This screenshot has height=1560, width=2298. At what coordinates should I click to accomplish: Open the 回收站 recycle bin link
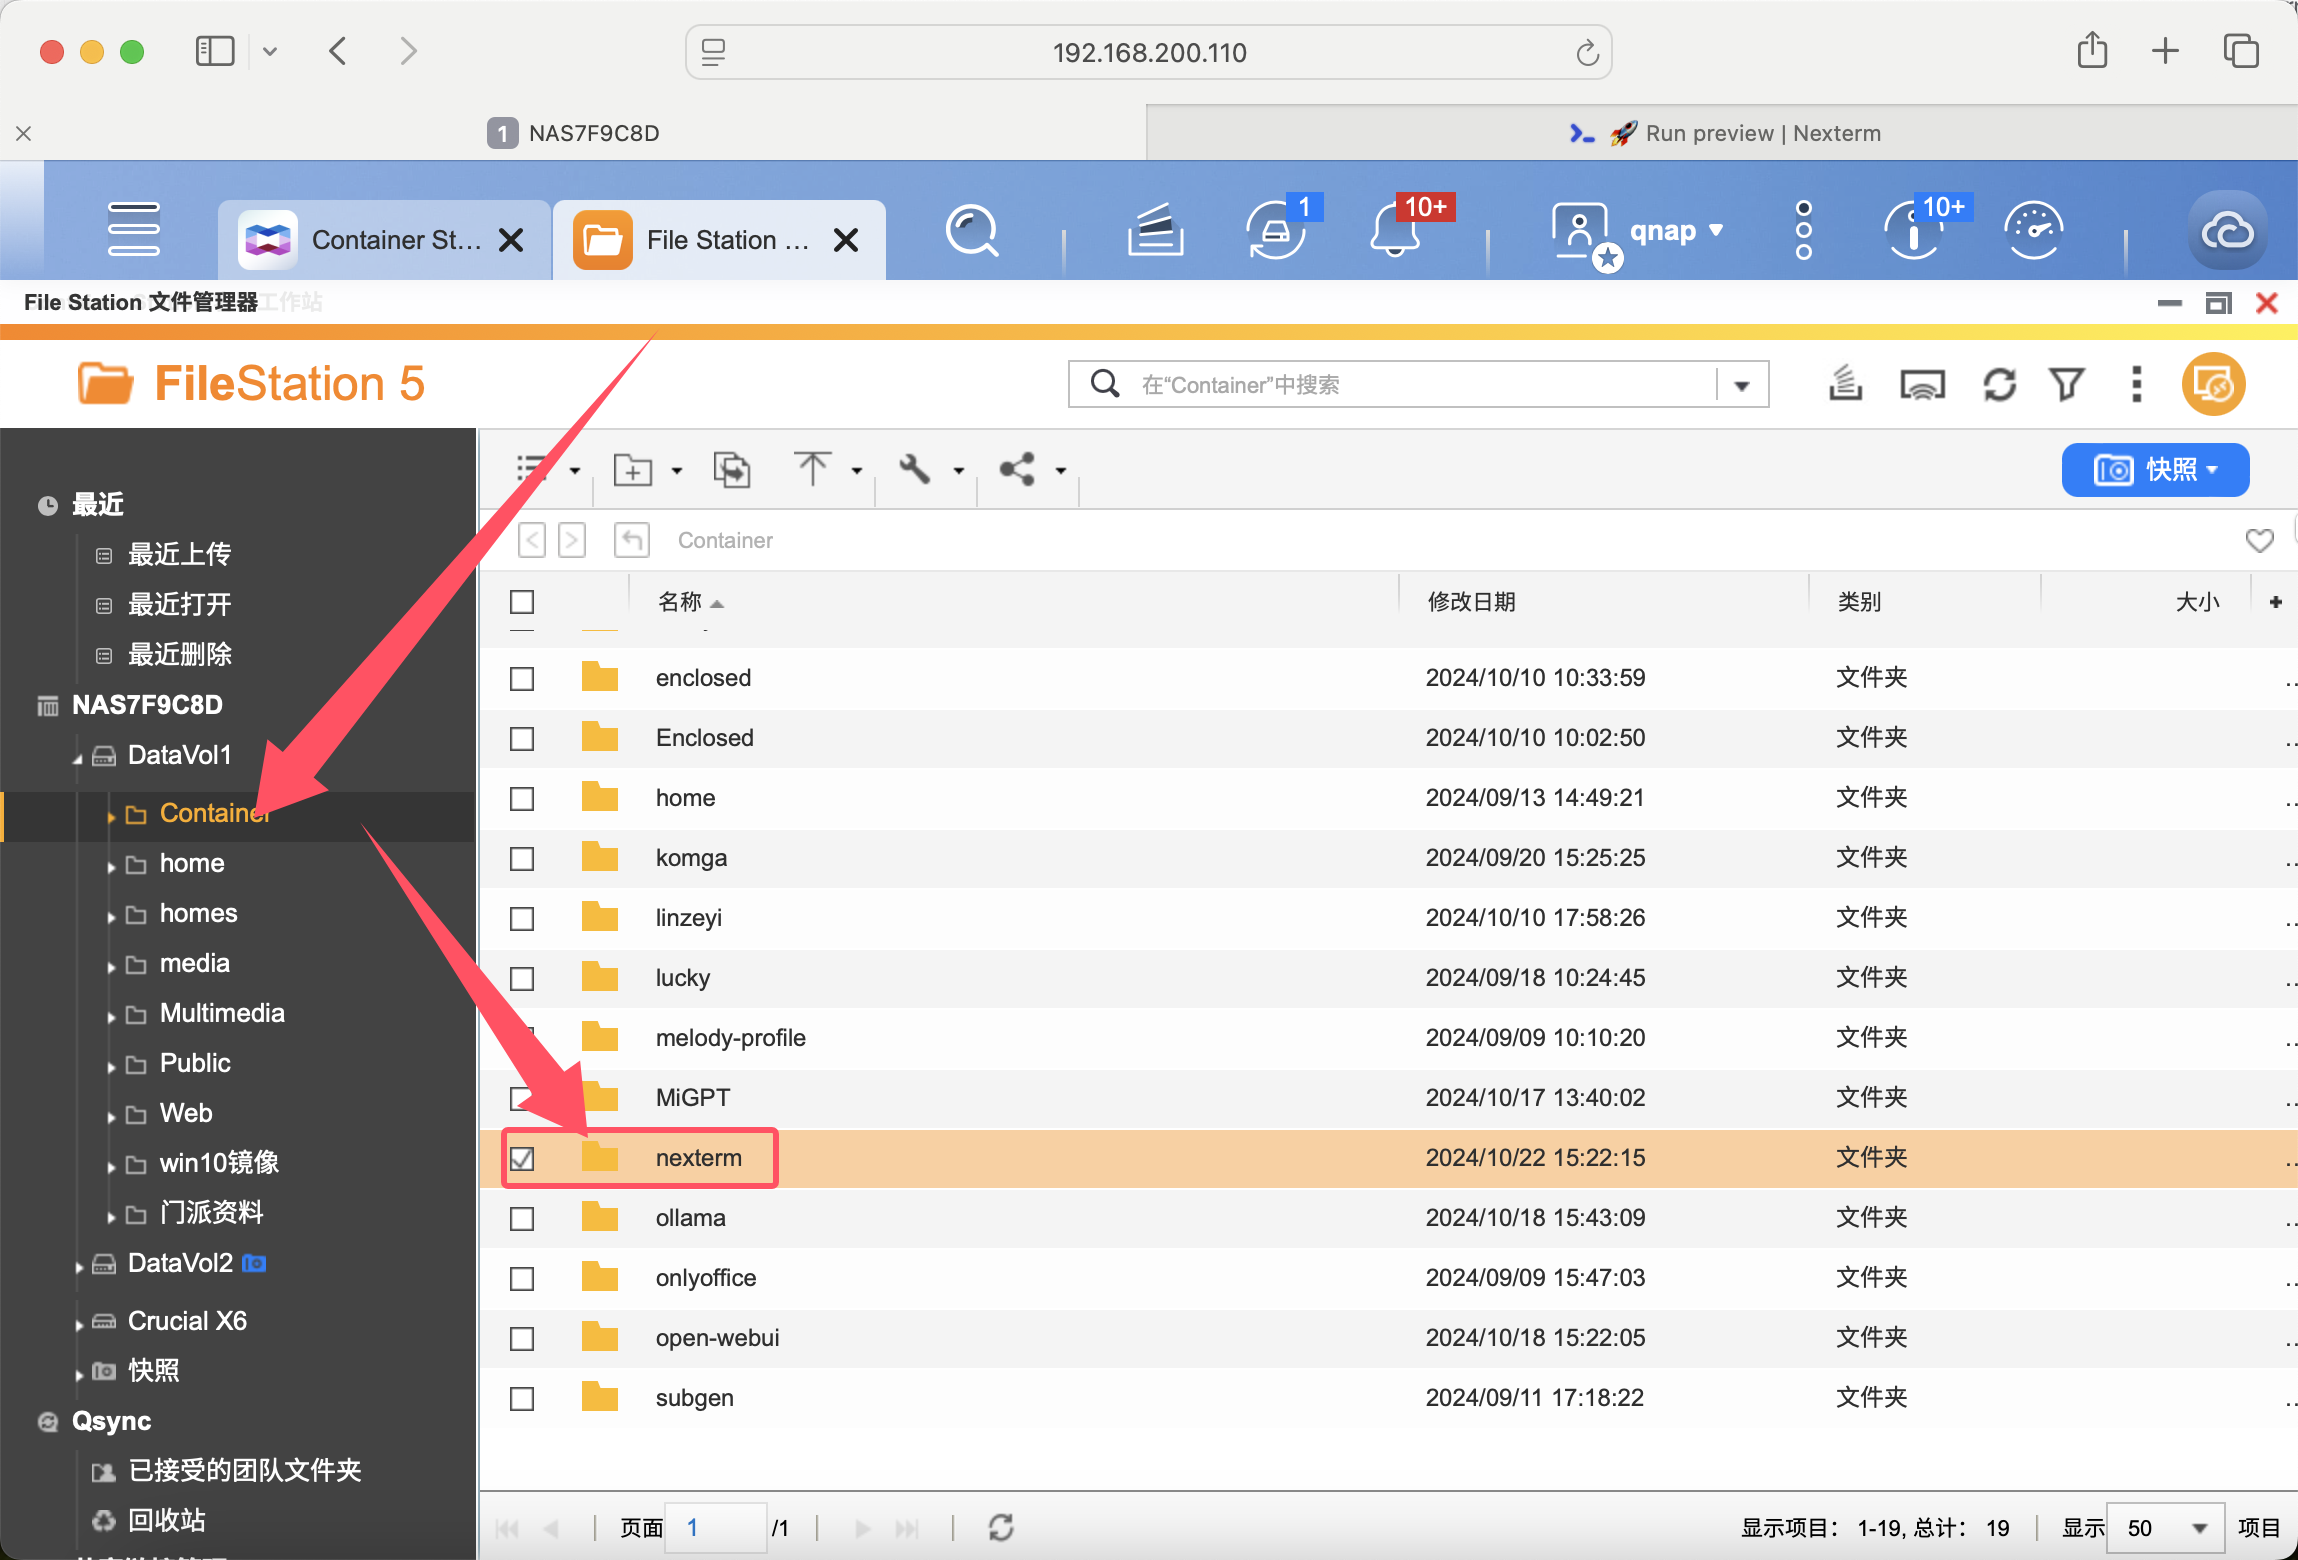pos(166,1520)
